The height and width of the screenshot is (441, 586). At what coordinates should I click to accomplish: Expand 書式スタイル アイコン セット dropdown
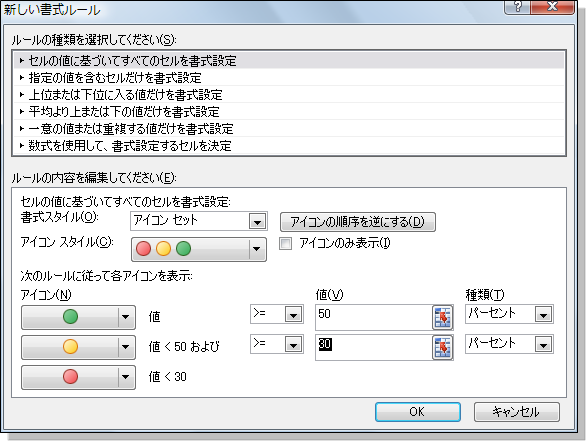(x=199, y=221)
